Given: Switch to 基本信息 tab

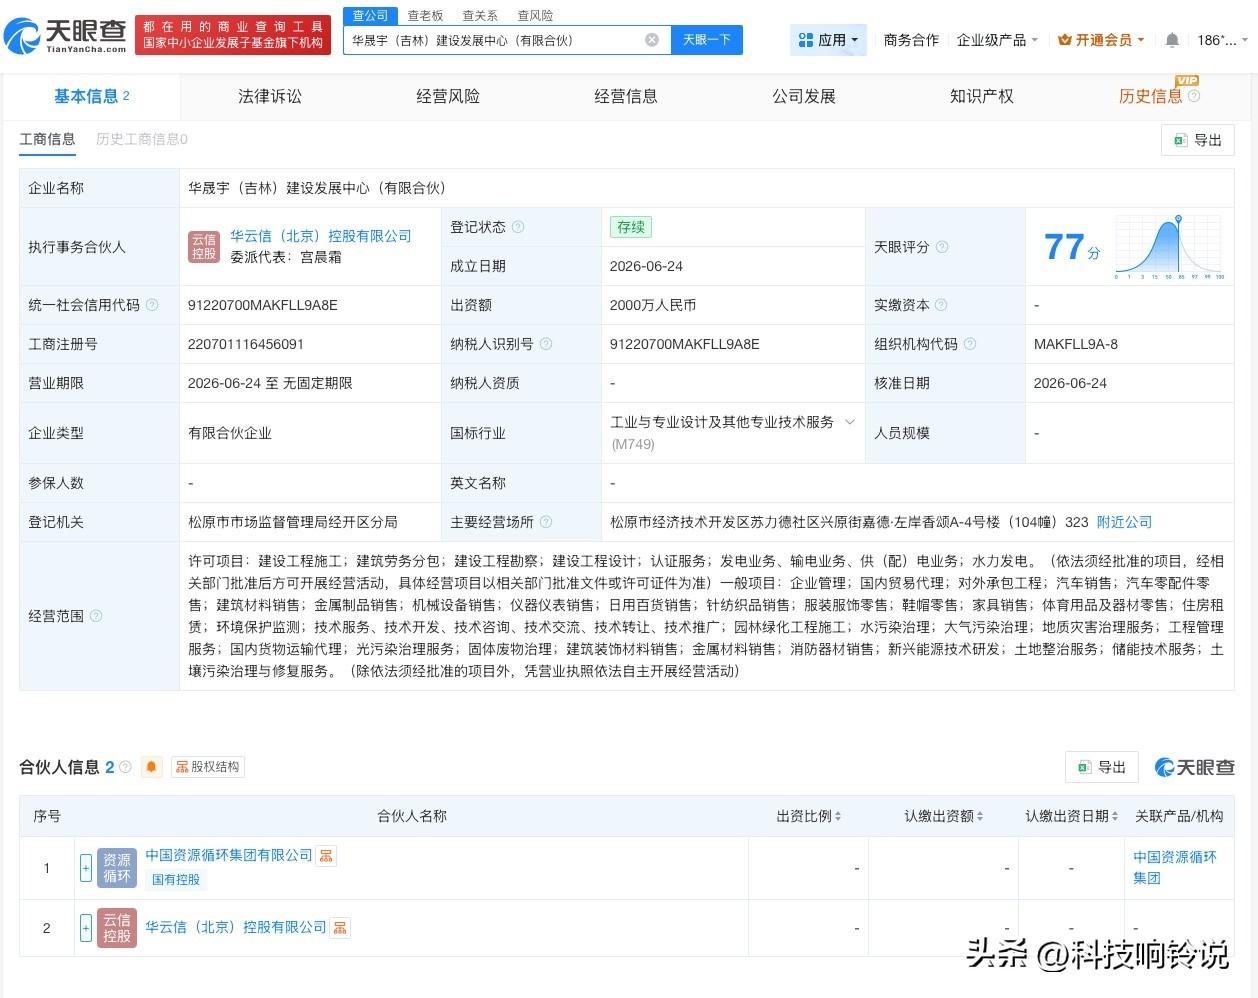Looking at the screenshot, I should click(91, 96).
